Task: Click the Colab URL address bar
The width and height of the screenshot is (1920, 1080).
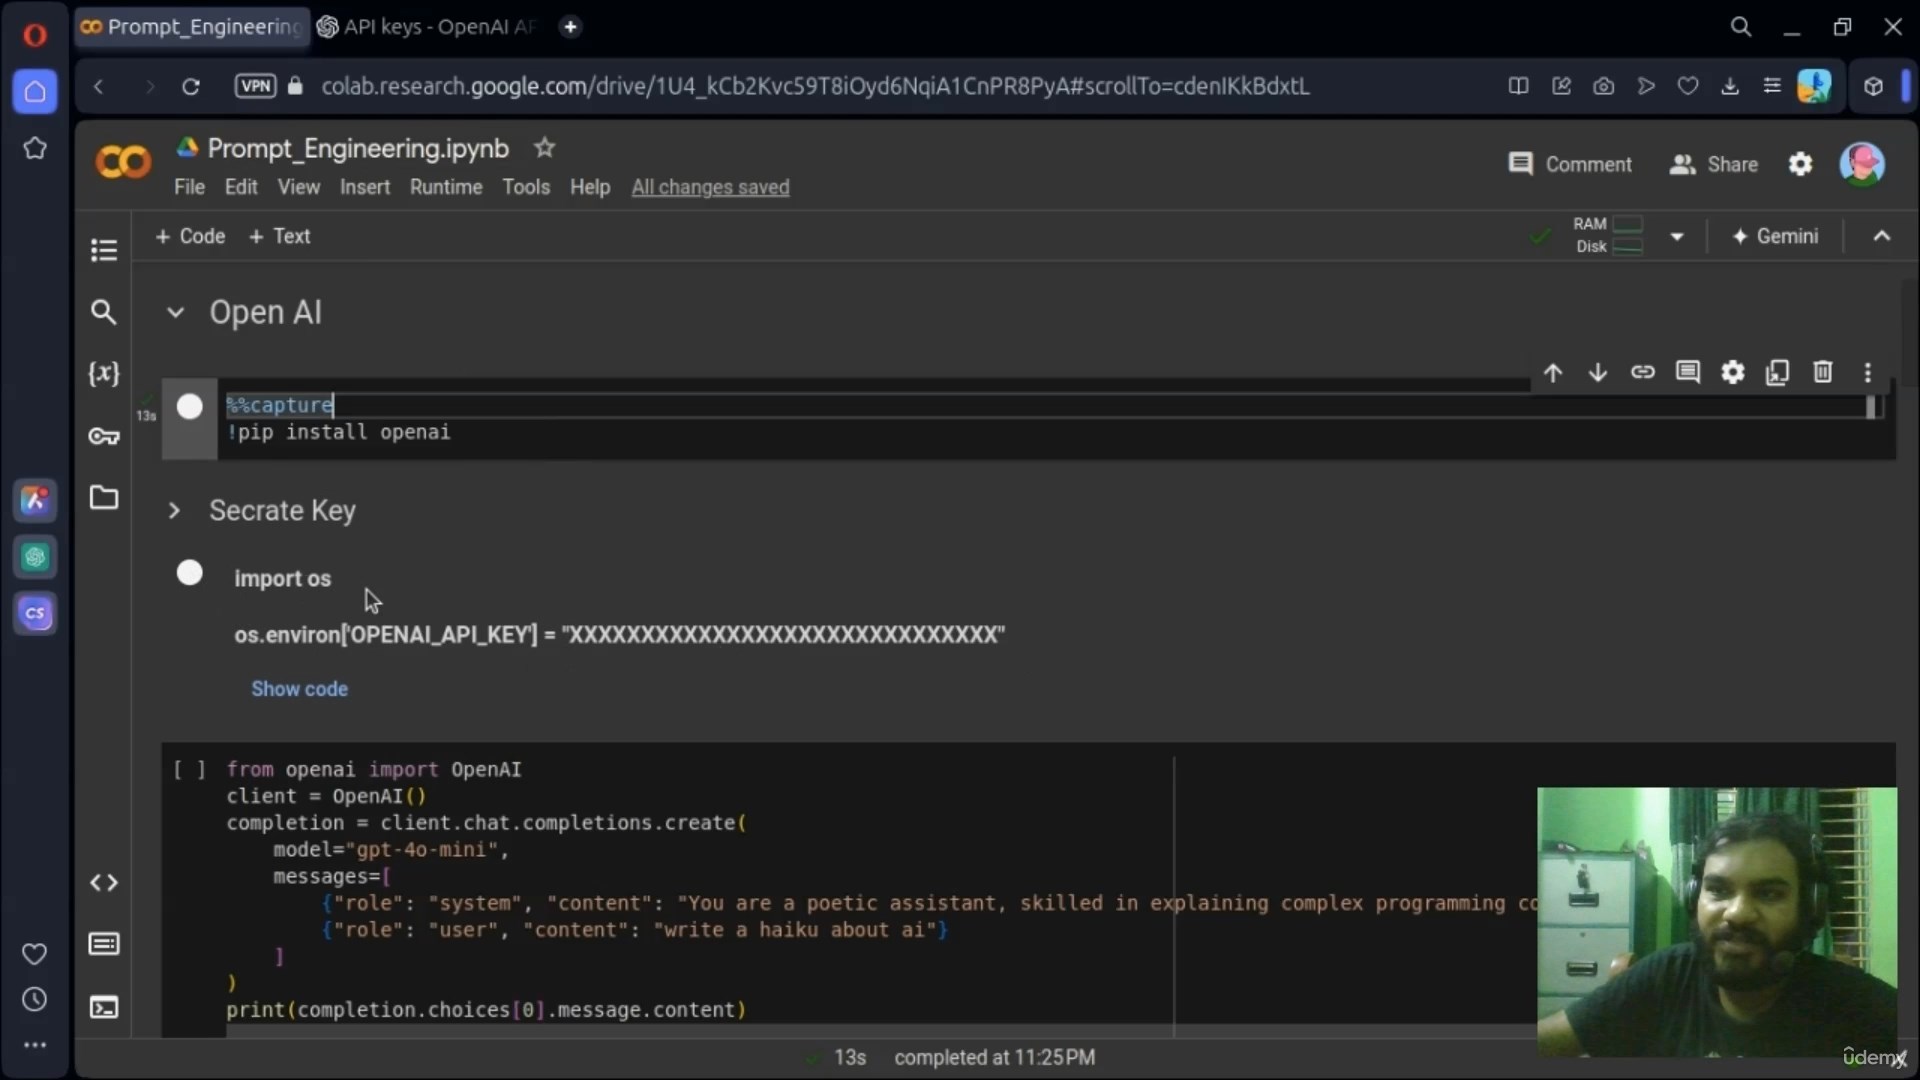Action: [815, 86]
